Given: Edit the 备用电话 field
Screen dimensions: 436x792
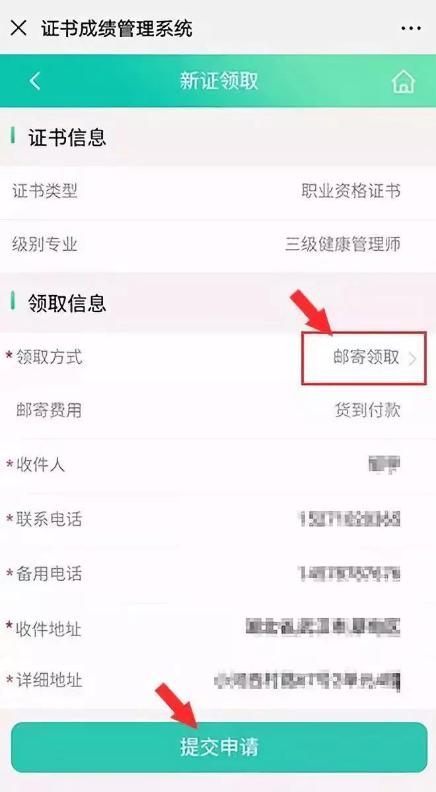Looking at the screenshot, I should point(218,574).
